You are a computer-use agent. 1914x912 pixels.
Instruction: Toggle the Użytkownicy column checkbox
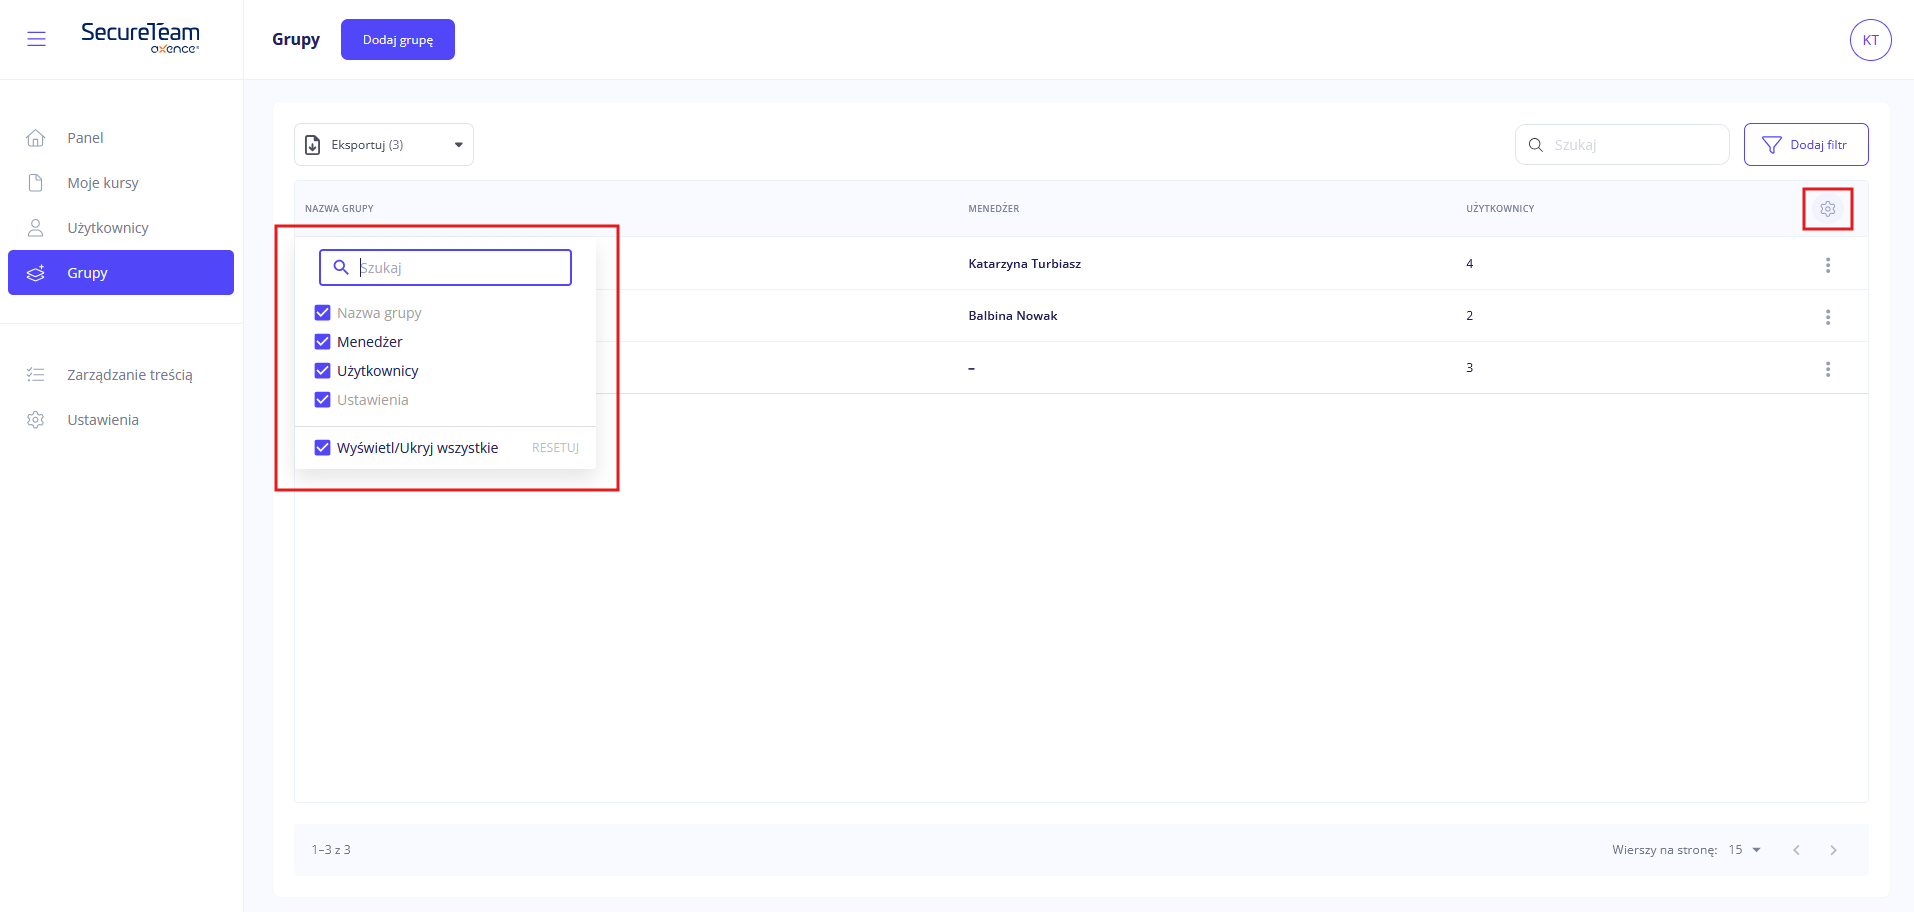coord(323,371)
